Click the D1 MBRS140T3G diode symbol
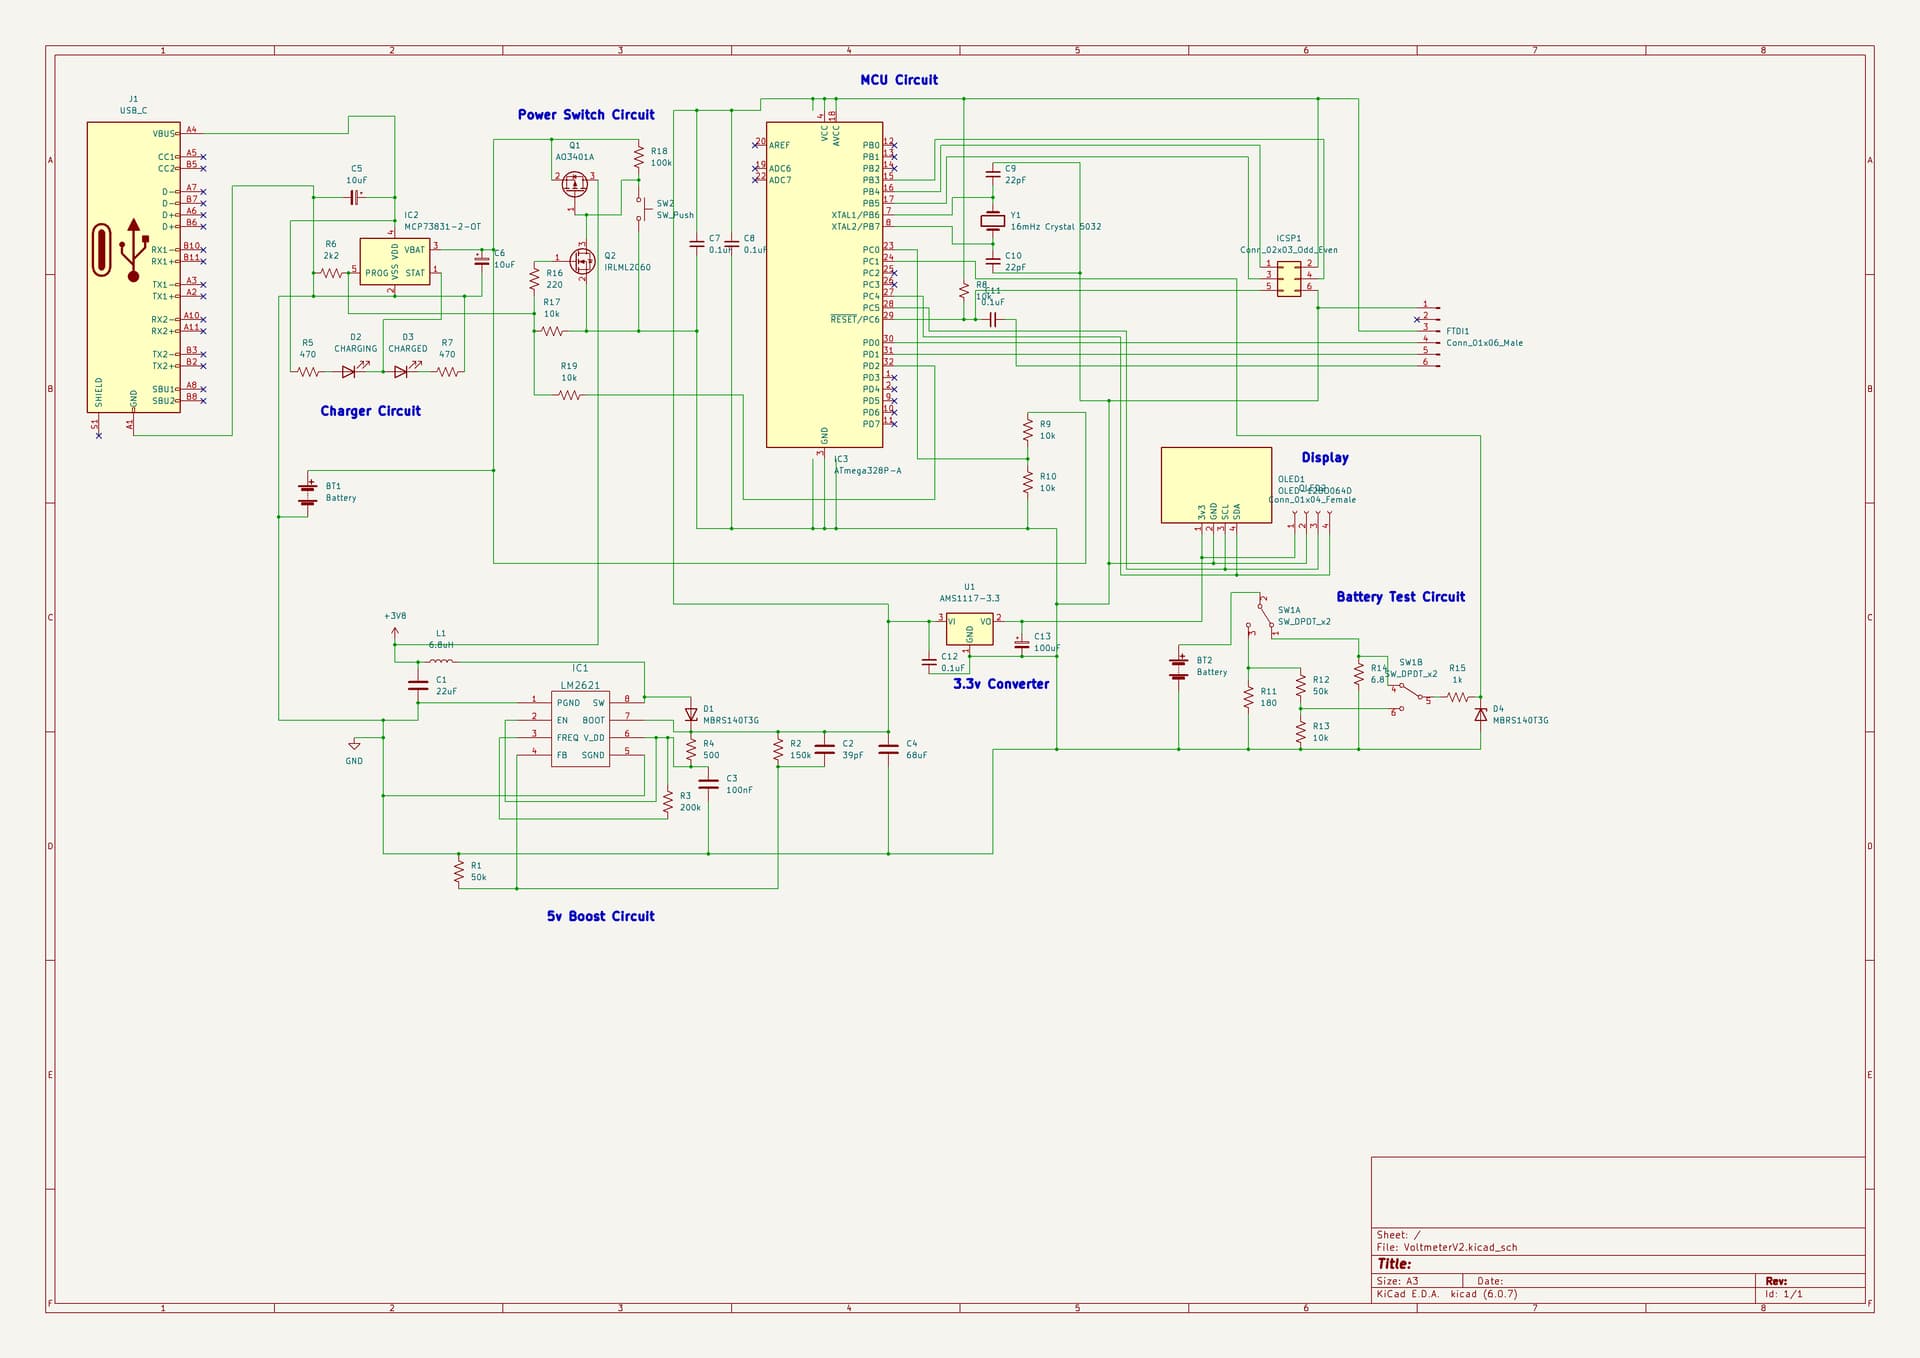 [691, 715]
